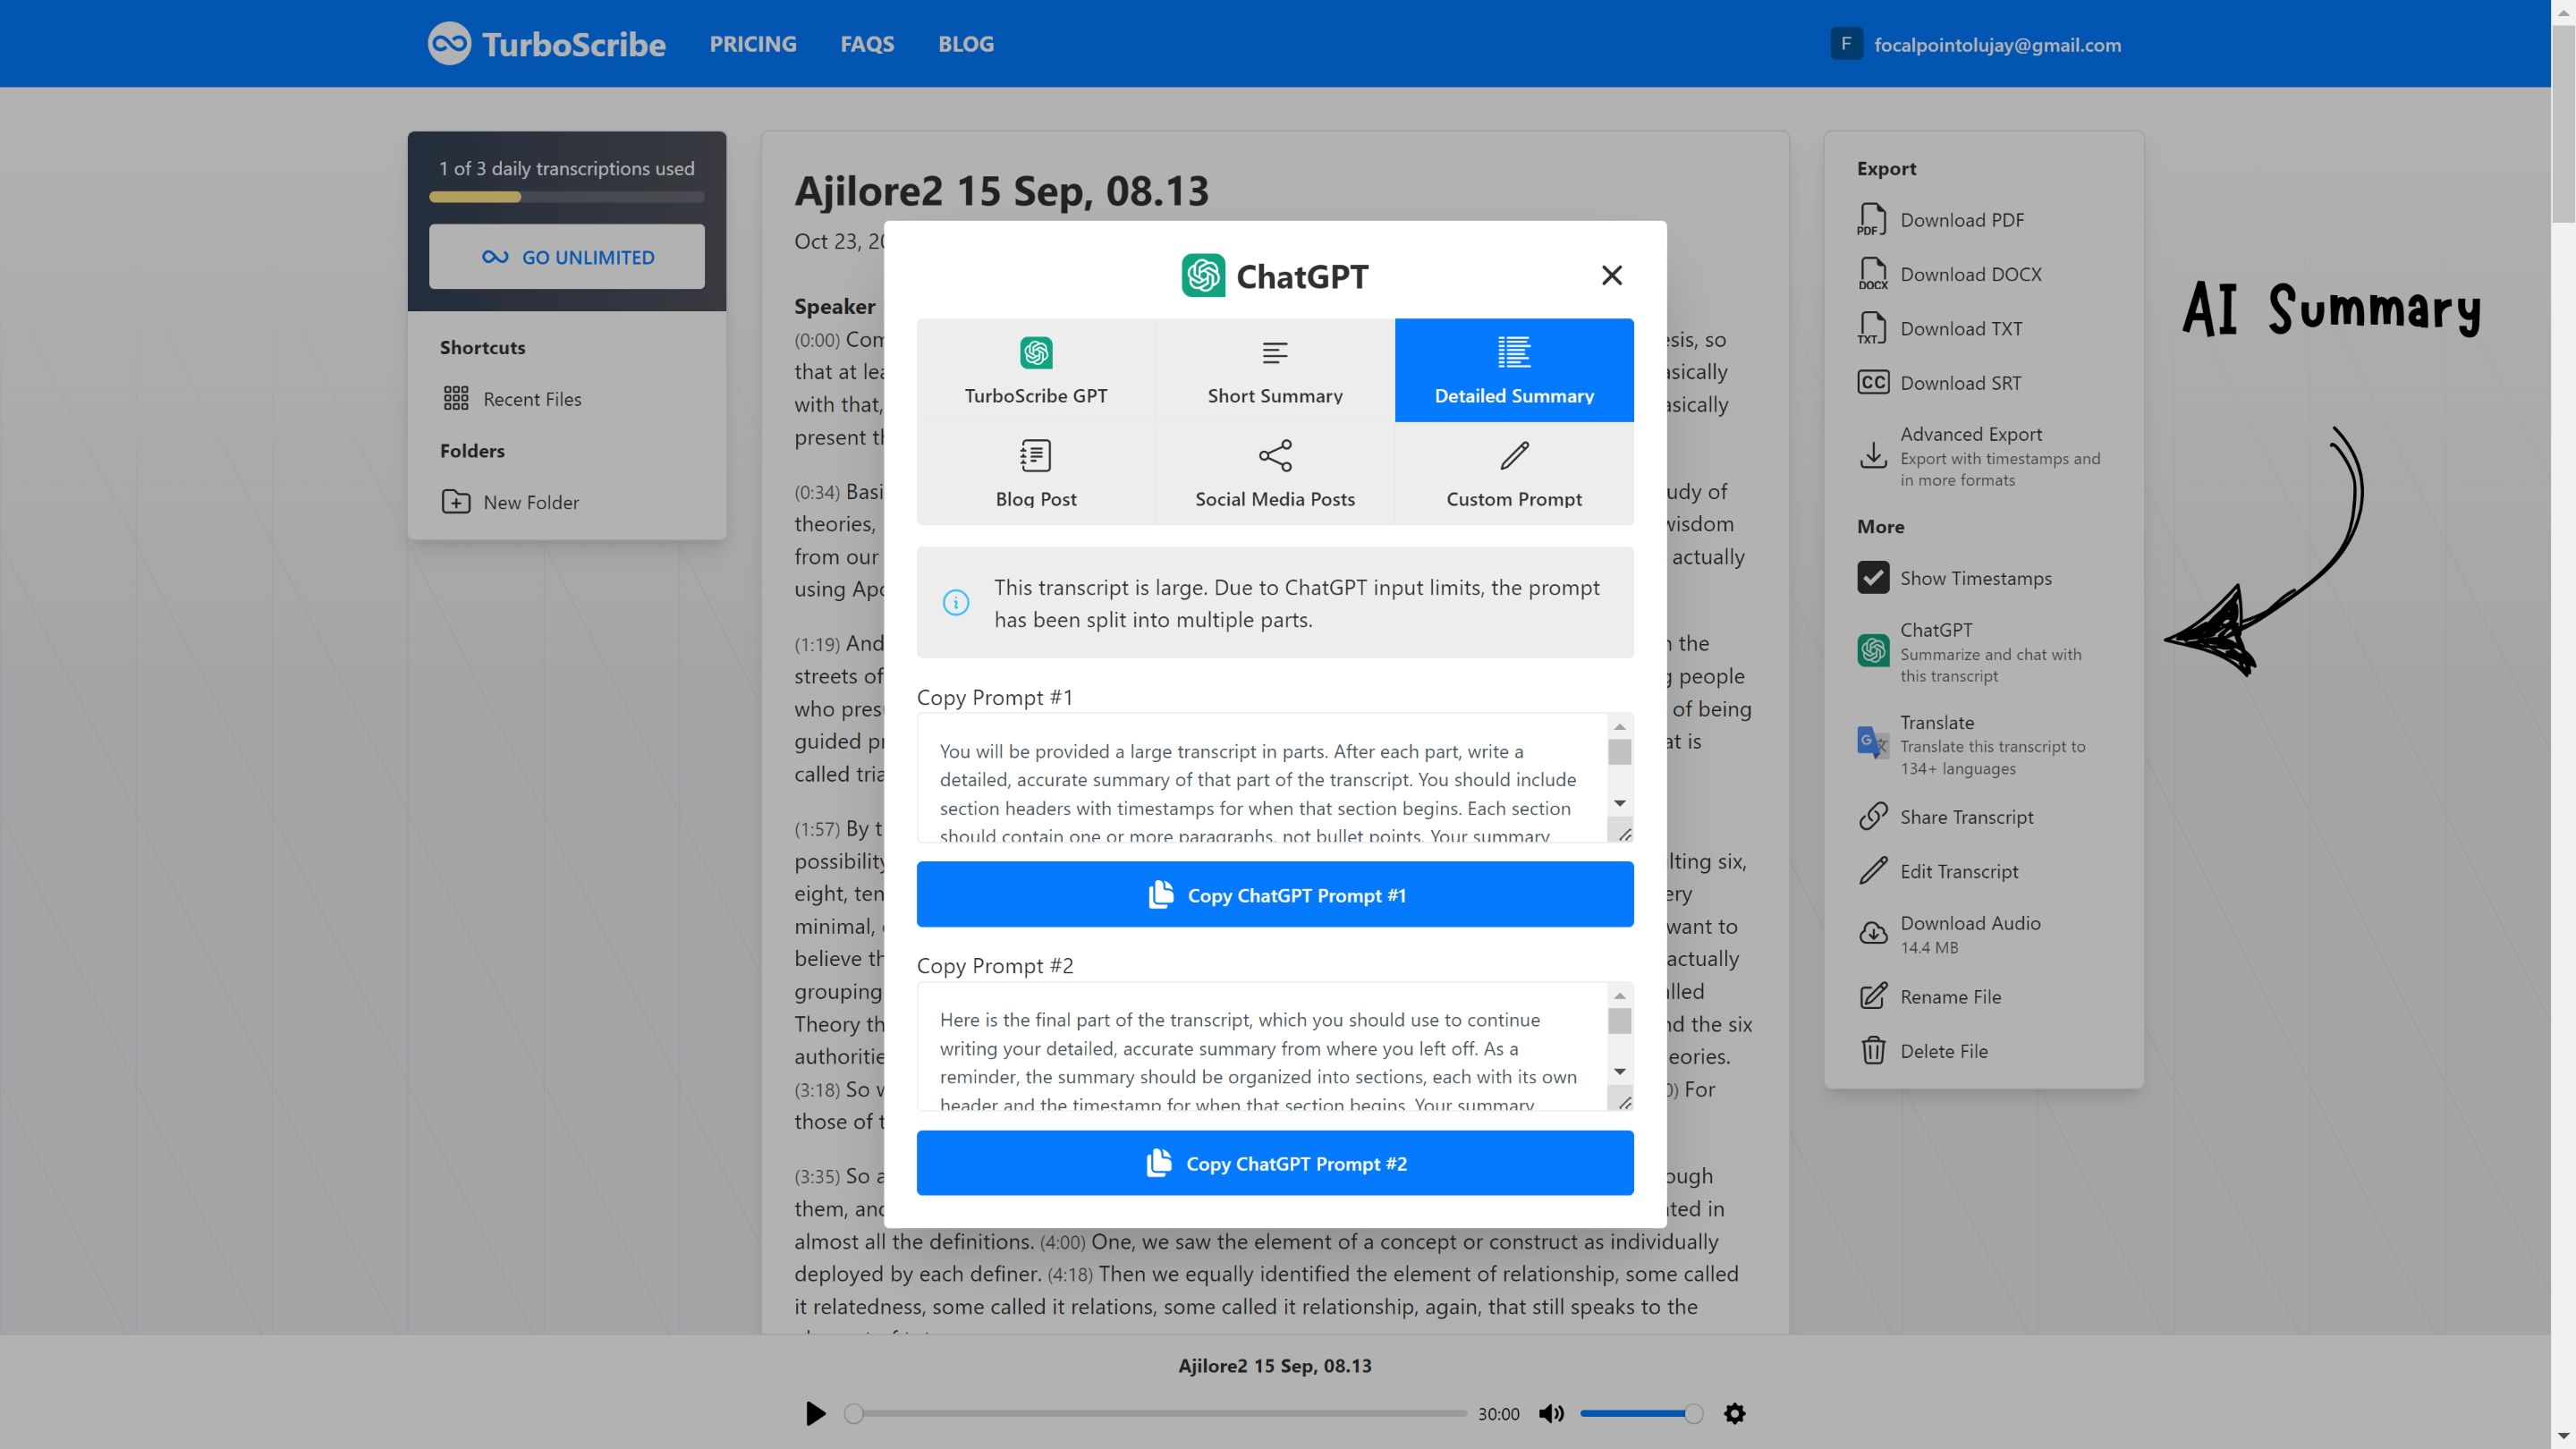
Task: Open playback settings with the gear icon
Action: pos(1735,1413)
